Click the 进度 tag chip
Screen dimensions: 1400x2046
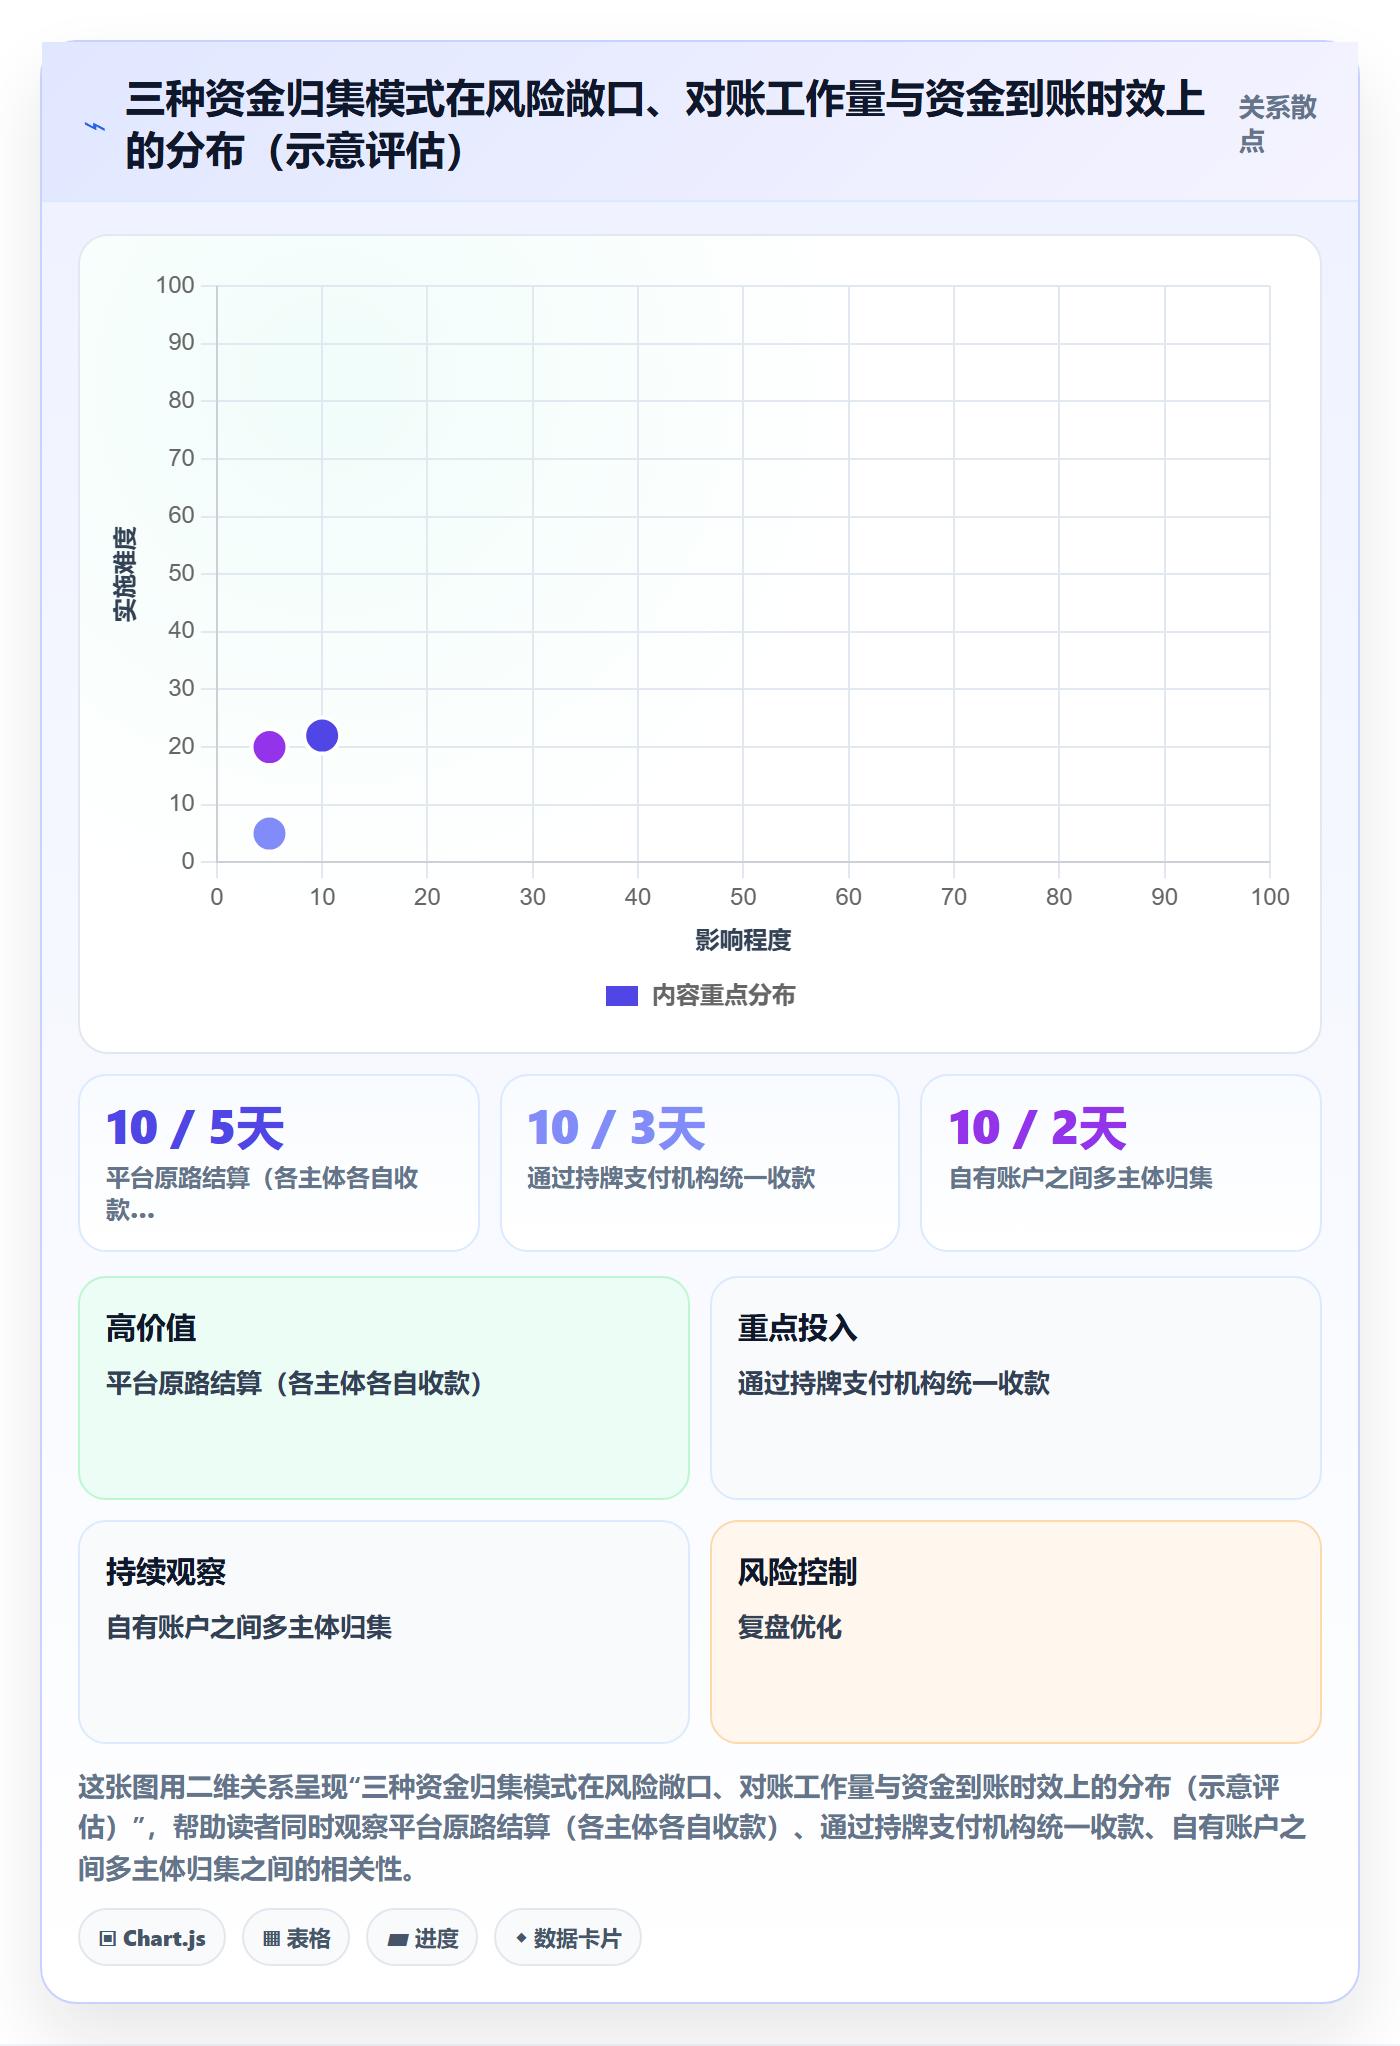click(422, 1938)
